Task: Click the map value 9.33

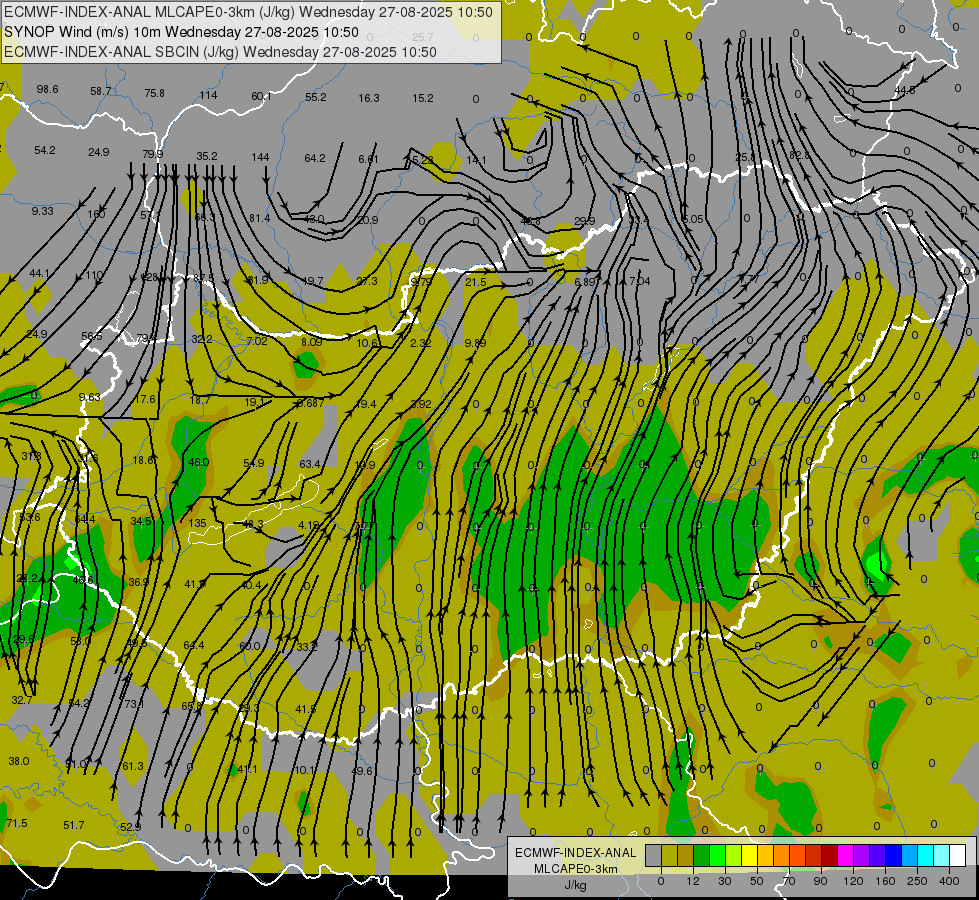Action: point(42,211)
